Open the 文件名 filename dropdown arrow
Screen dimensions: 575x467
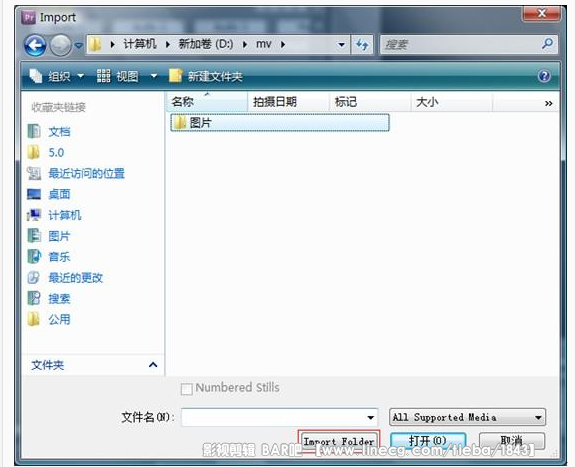pyautogui.click(x=370, y=417)
